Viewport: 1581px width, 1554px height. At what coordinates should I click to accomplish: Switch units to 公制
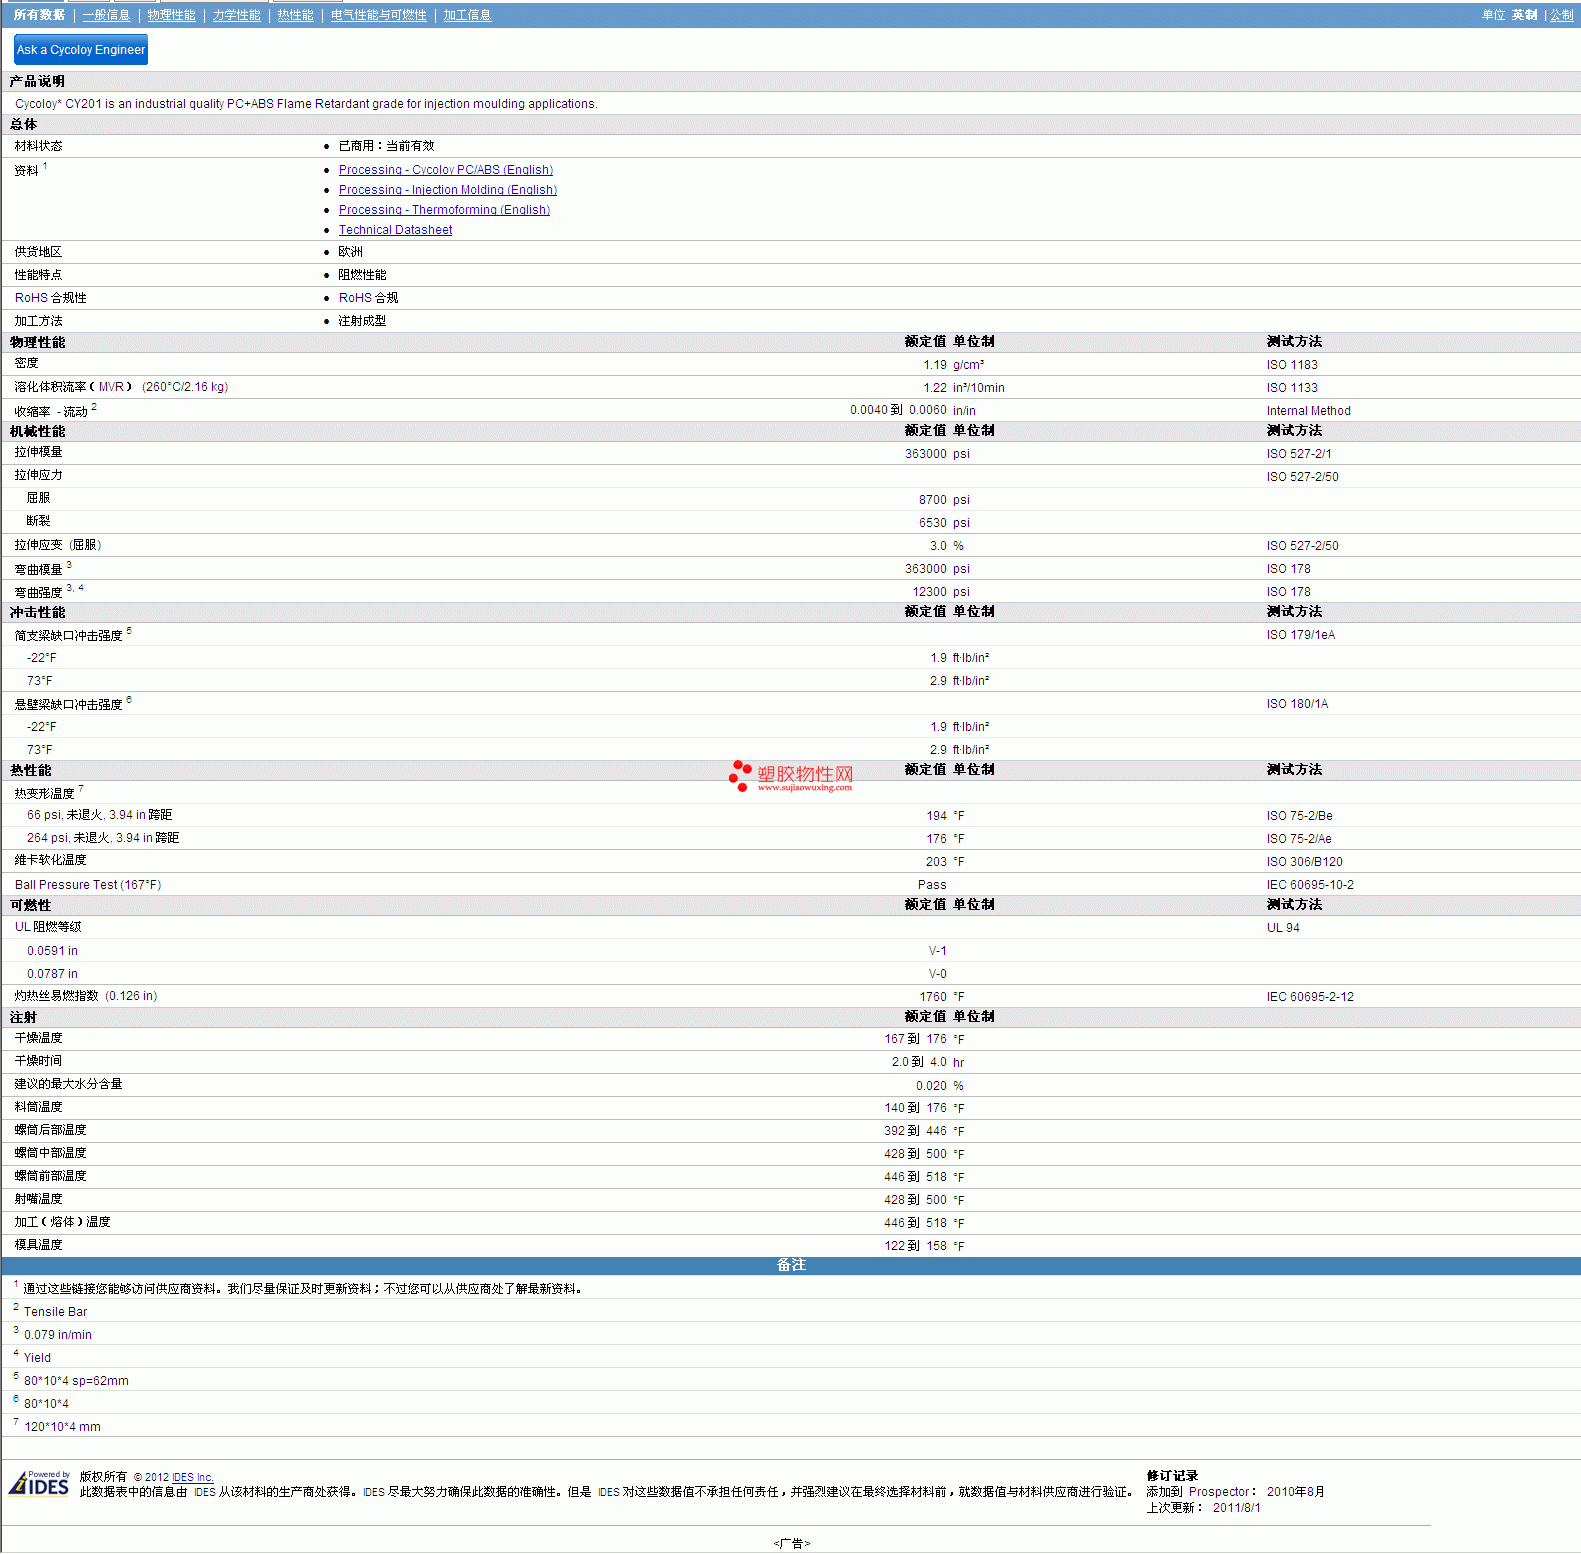1561,15
